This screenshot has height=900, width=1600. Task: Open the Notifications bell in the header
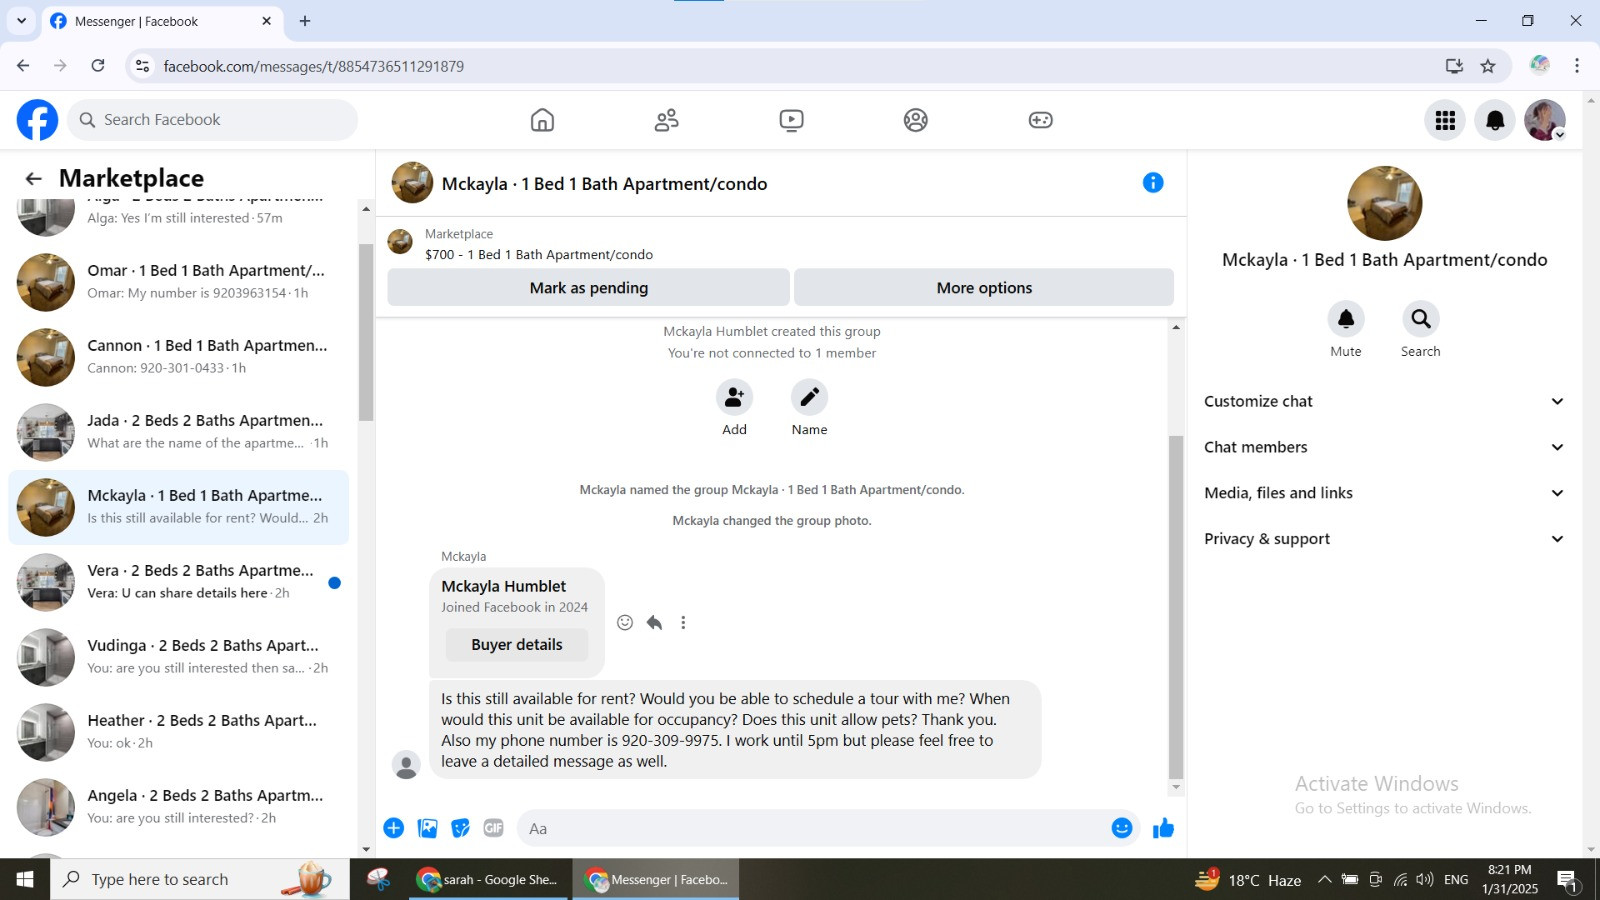click(x=1495, y=120)
